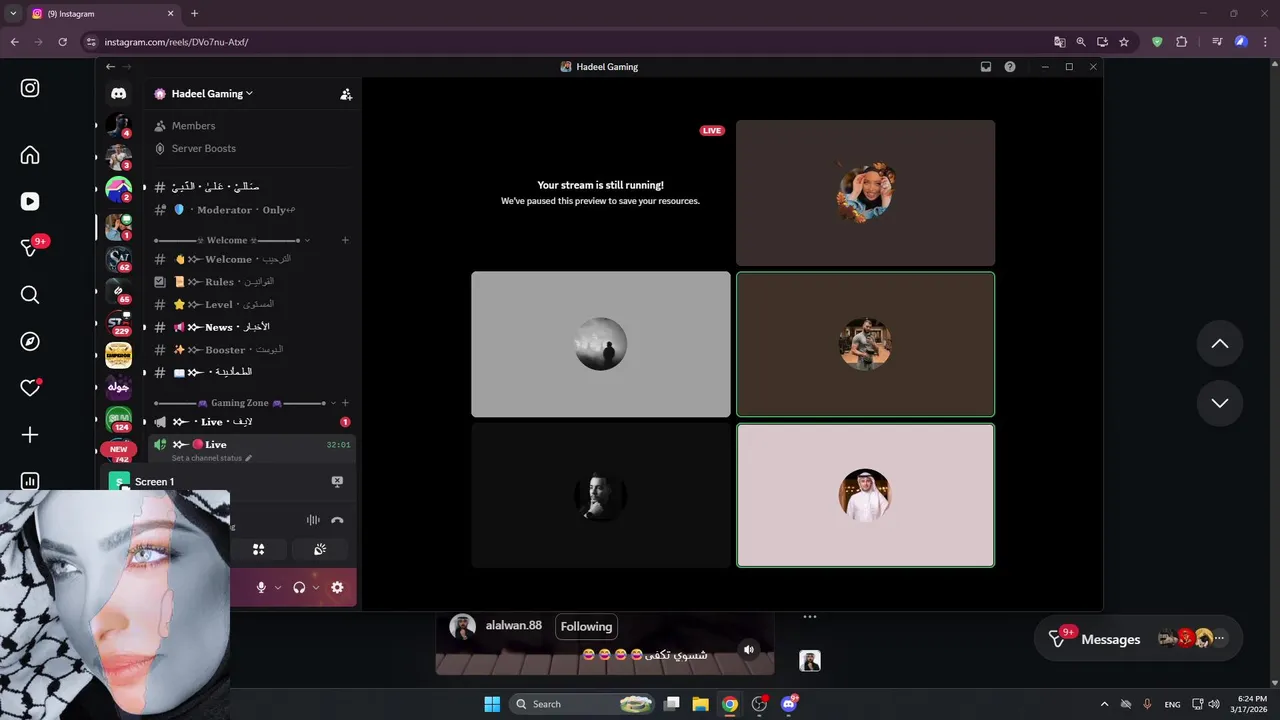Open reel more options dots
This screenshot has width=1280, height=720.
[x=810, y=617]
